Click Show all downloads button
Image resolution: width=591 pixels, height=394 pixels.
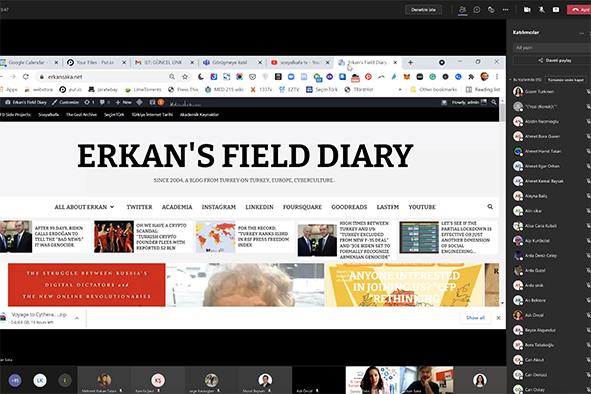tap(475, 318)
